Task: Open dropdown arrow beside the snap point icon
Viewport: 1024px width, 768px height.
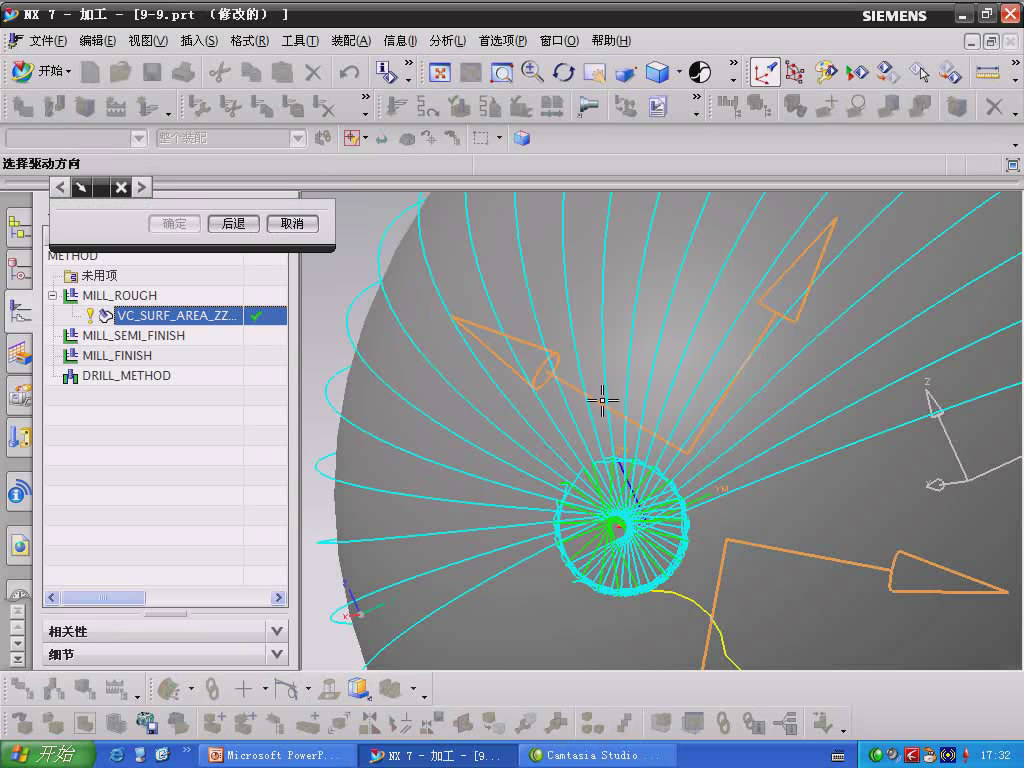Action: [x=365, y=138]
